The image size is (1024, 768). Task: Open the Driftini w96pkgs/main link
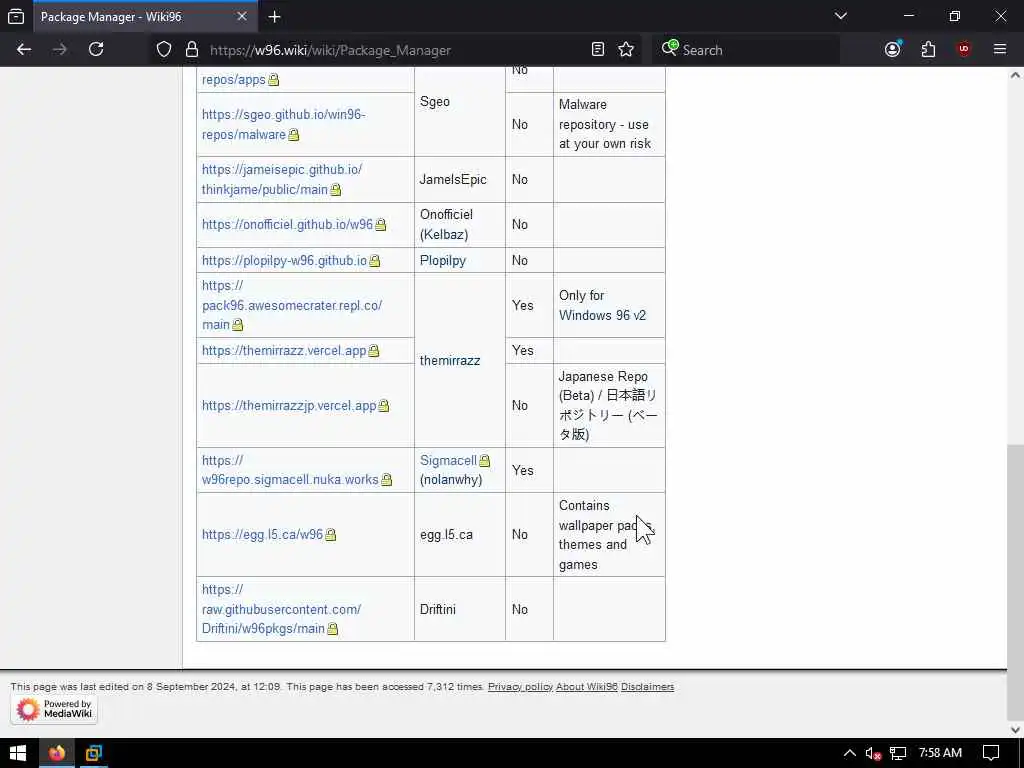(281, 609)
